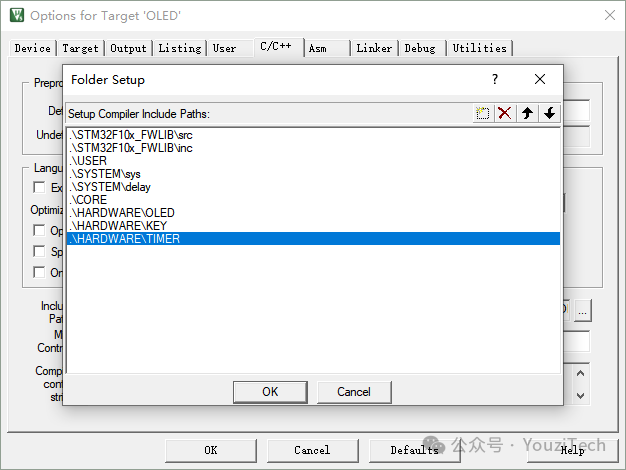Move selected path up with arrow

point(527,113)
